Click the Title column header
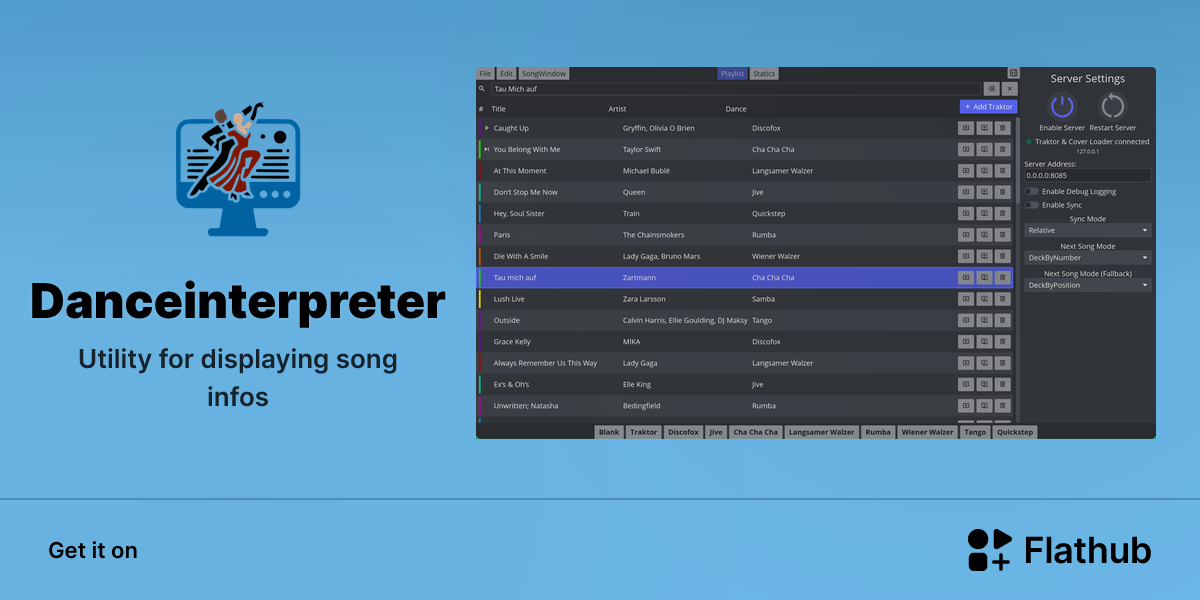The width and height of the screenshot is (1200, 600). [x=499, y=109]
